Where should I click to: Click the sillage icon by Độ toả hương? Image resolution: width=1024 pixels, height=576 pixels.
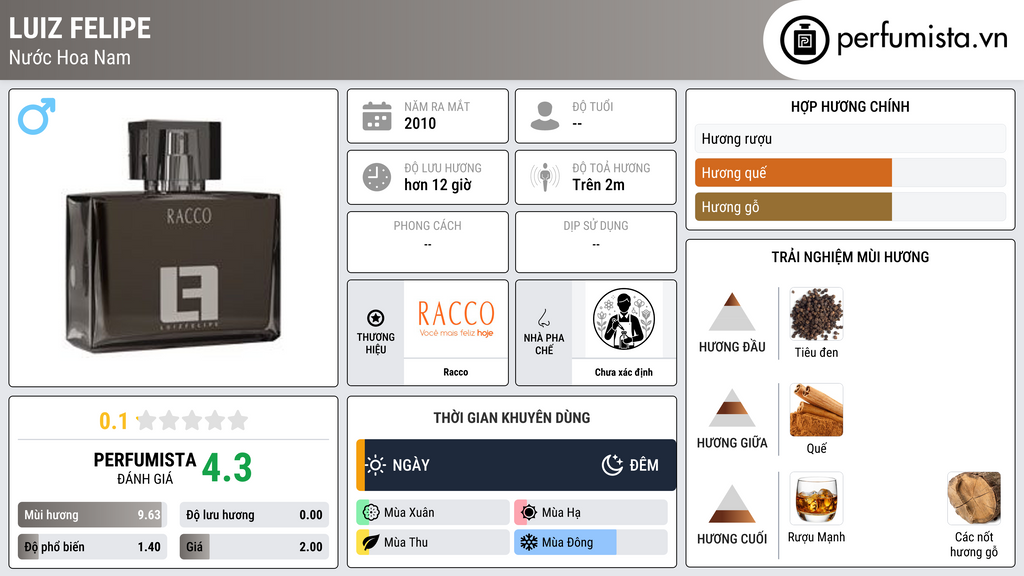click(545, 177)
